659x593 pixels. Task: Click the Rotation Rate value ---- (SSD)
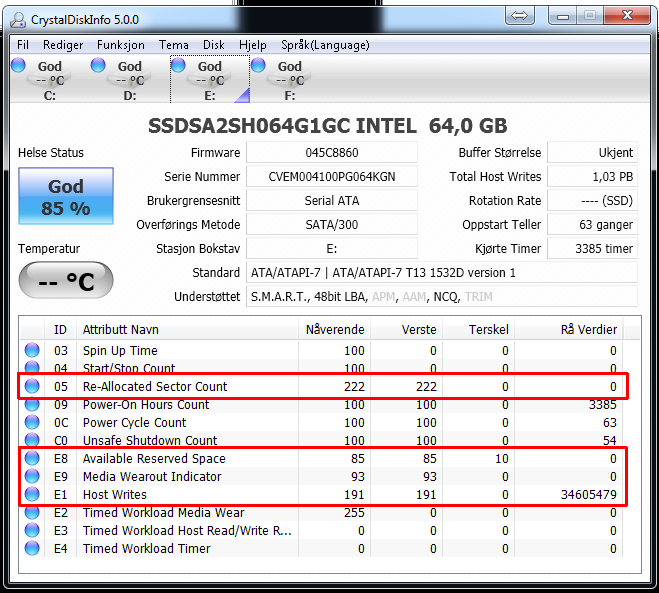pyautogui.click(x=592, y=200)
